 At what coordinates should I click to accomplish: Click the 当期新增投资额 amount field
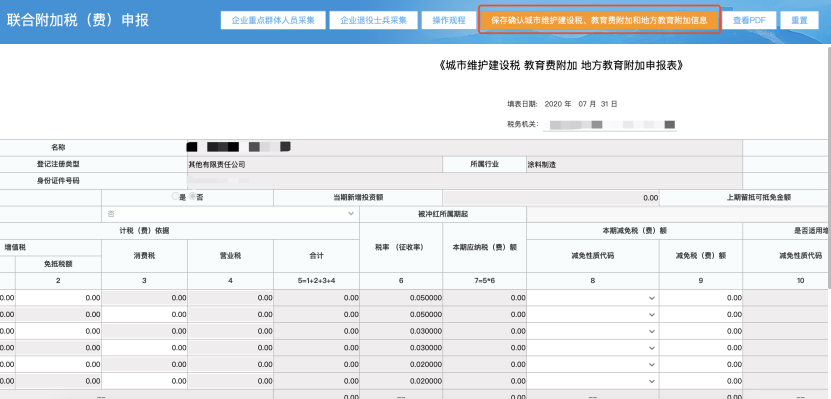coord(551,198)
